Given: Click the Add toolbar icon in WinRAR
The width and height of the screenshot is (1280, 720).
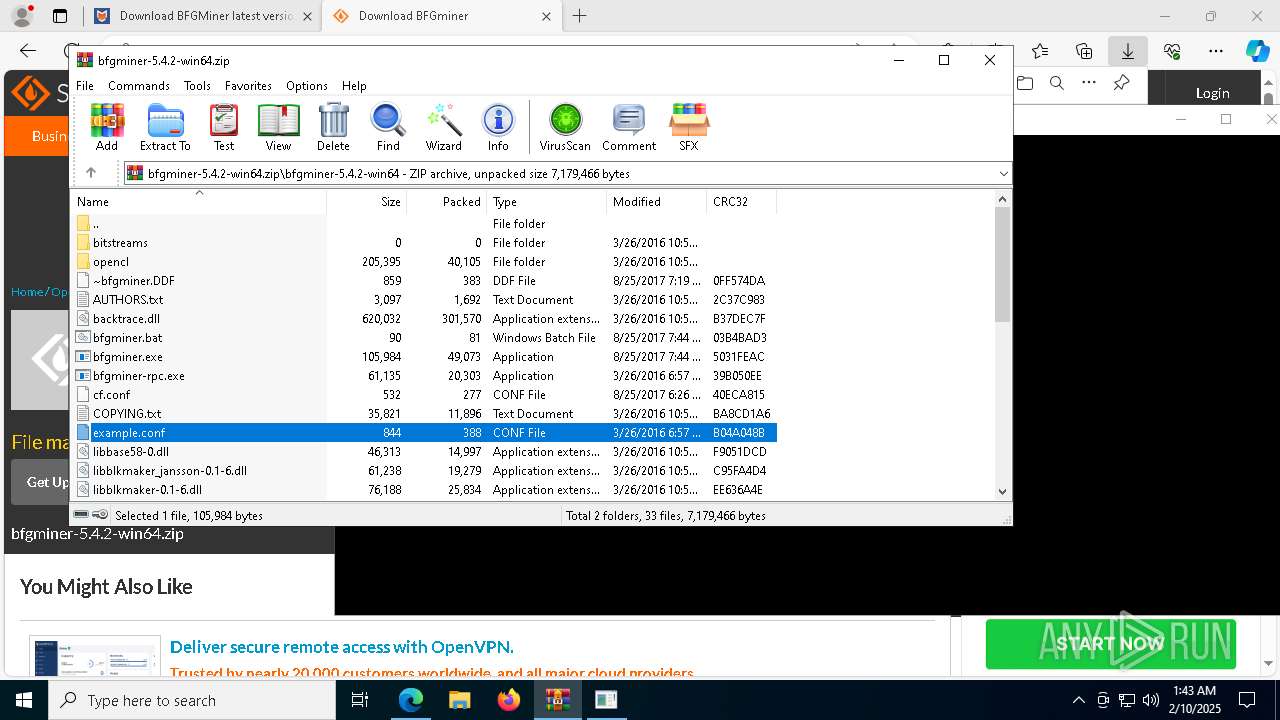Looking at the screenshot, I should [x=107, y=126].
